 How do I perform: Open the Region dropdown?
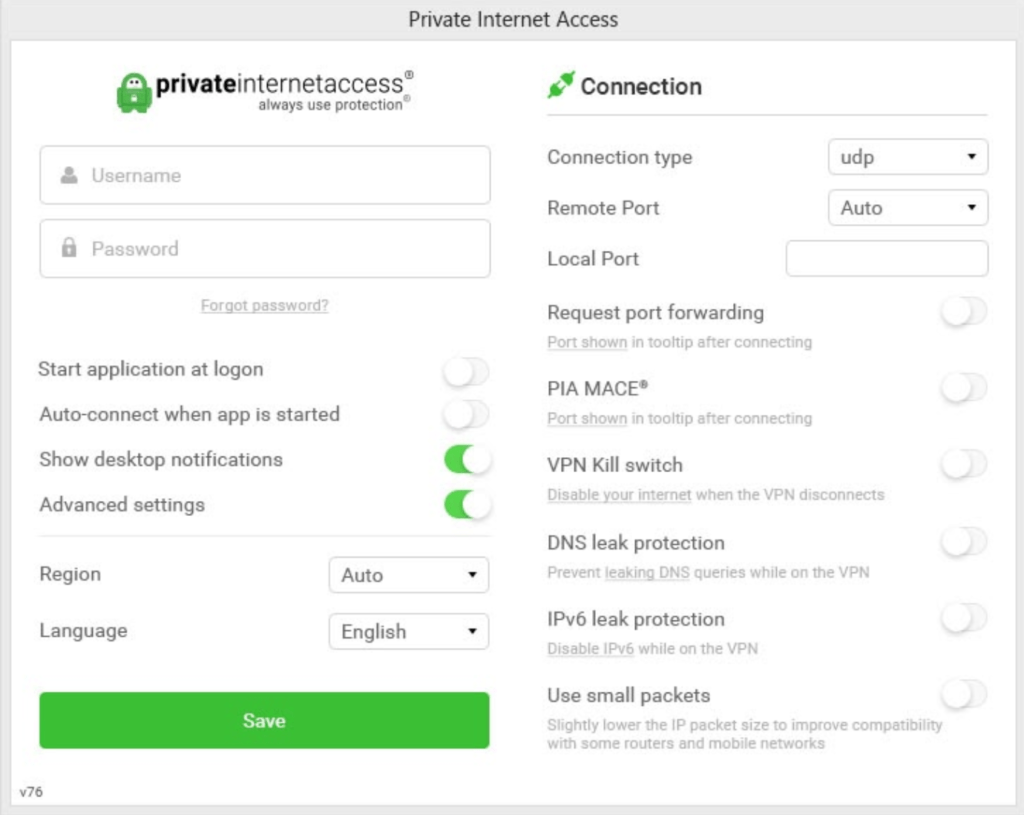click(408, 575)
